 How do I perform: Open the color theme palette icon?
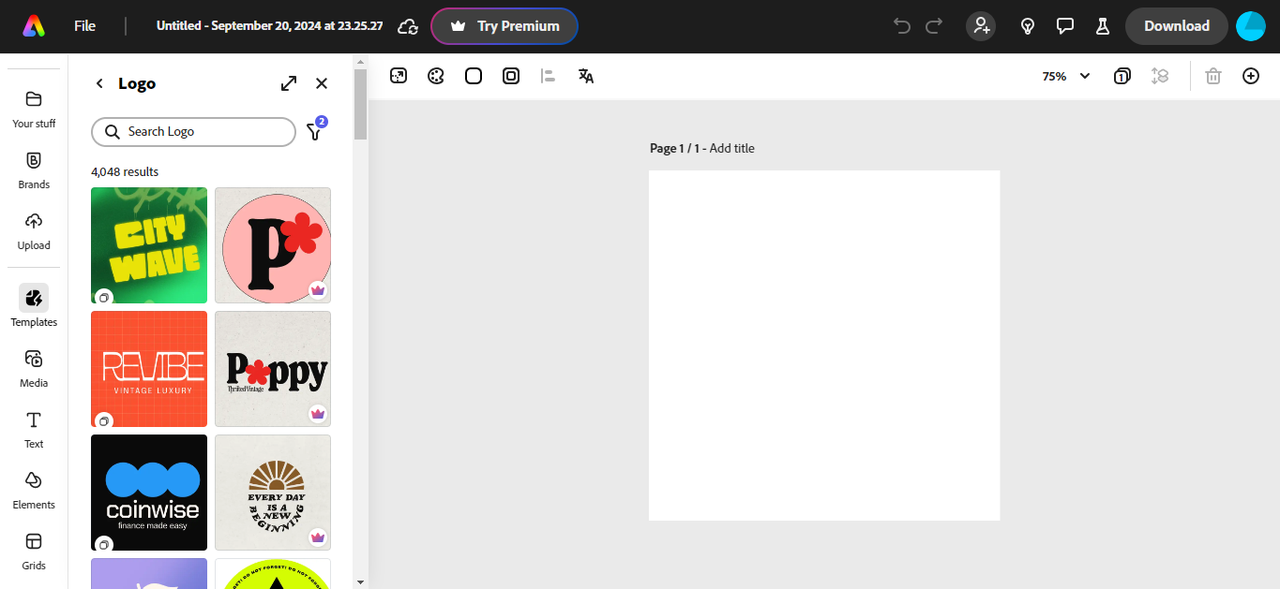436,76
